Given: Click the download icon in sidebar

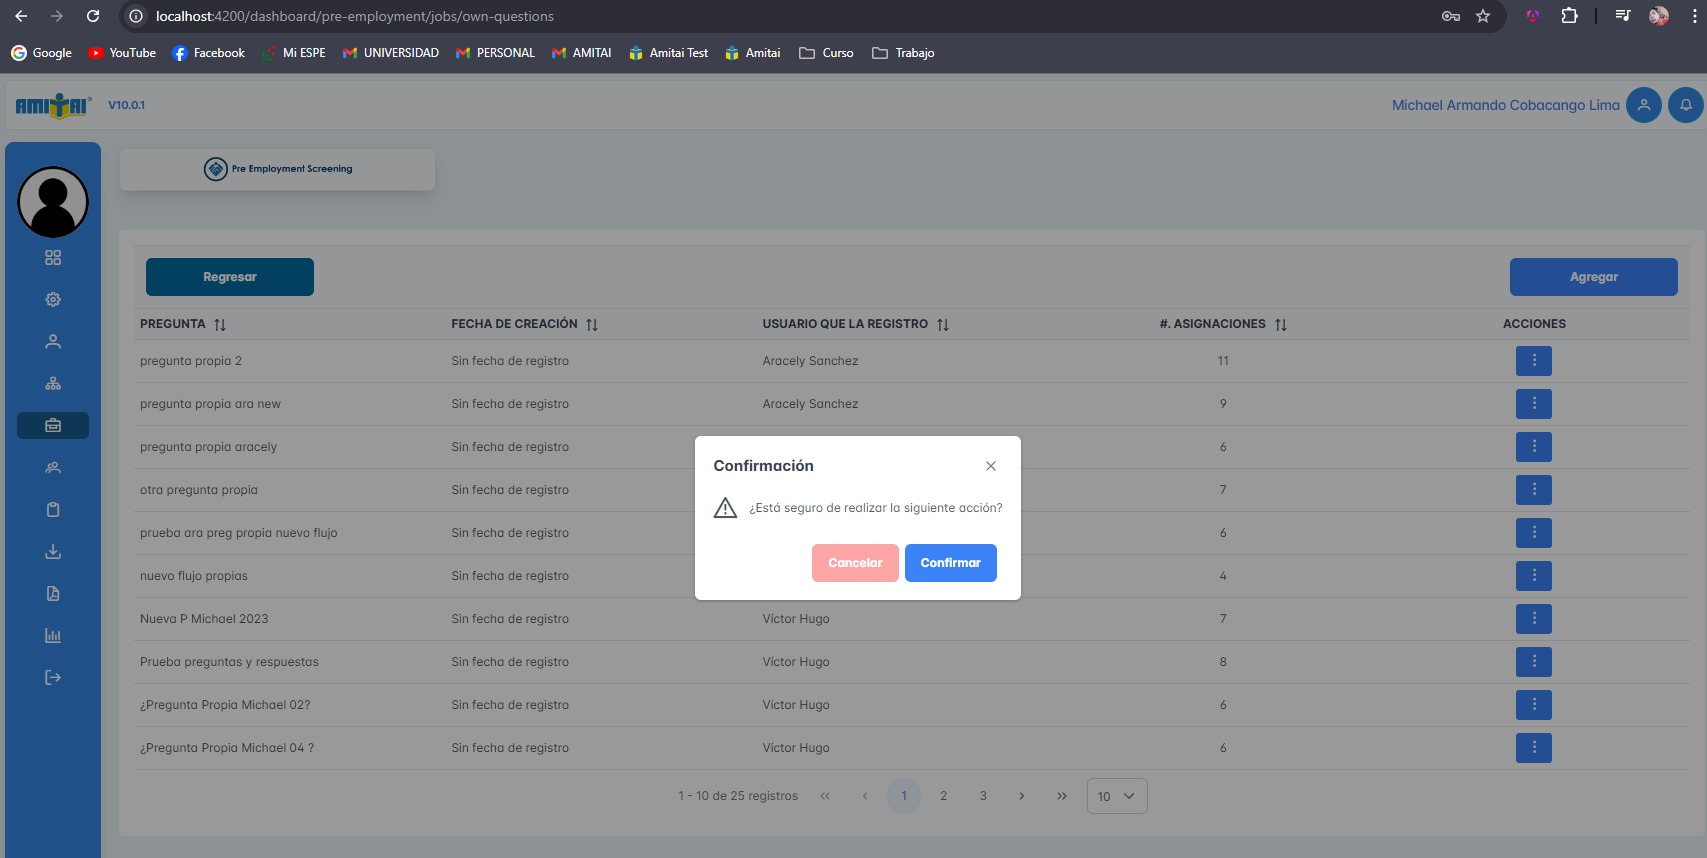Looking at the screenshot, I should pos(53,552).
